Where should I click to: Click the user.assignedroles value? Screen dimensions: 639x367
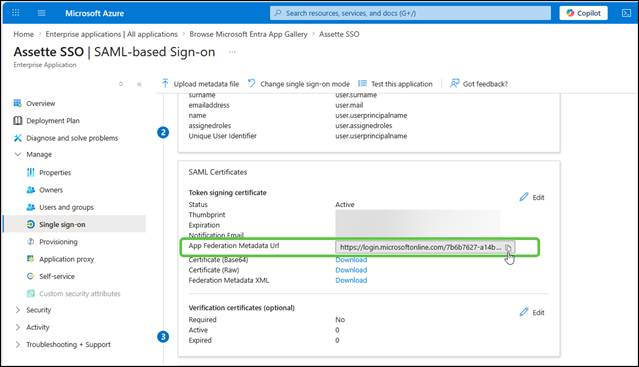[364, 126]
